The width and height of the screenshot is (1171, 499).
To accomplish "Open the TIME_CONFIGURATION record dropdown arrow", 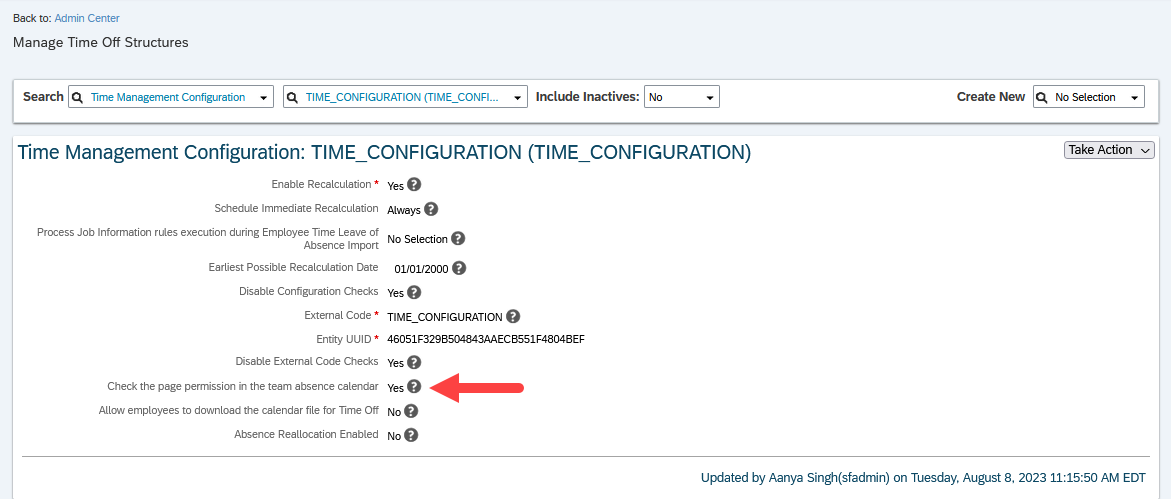I will (517, 98).
